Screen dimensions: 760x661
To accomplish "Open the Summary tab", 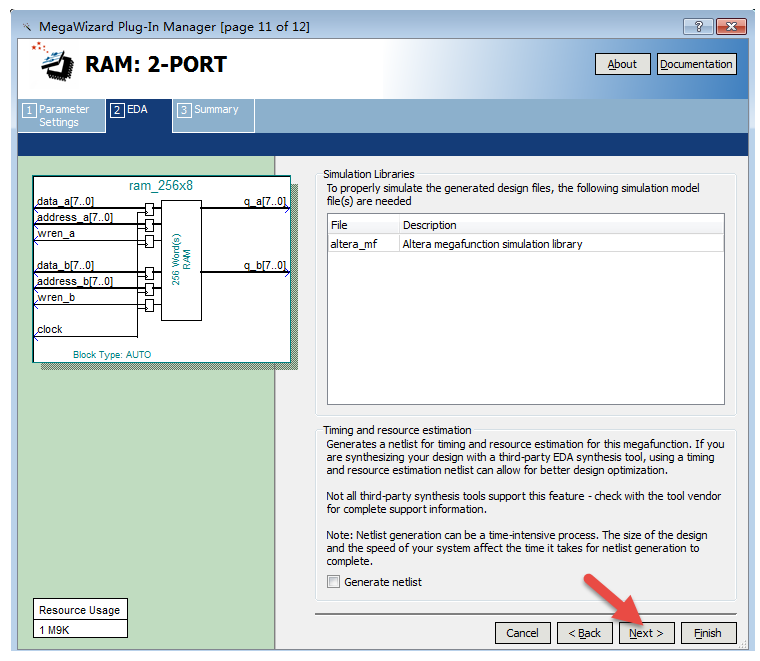I will pos(213,115).
